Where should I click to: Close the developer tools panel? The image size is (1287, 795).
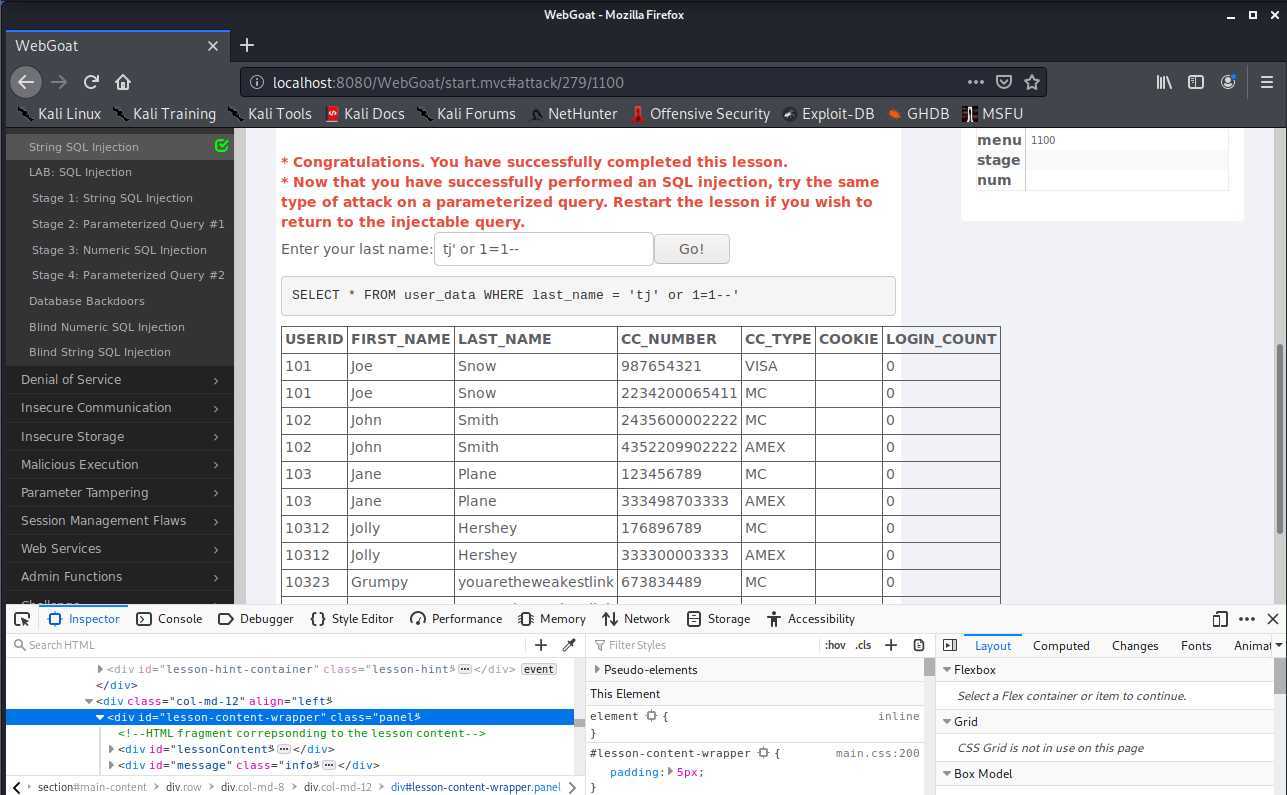pos(1273,619)
